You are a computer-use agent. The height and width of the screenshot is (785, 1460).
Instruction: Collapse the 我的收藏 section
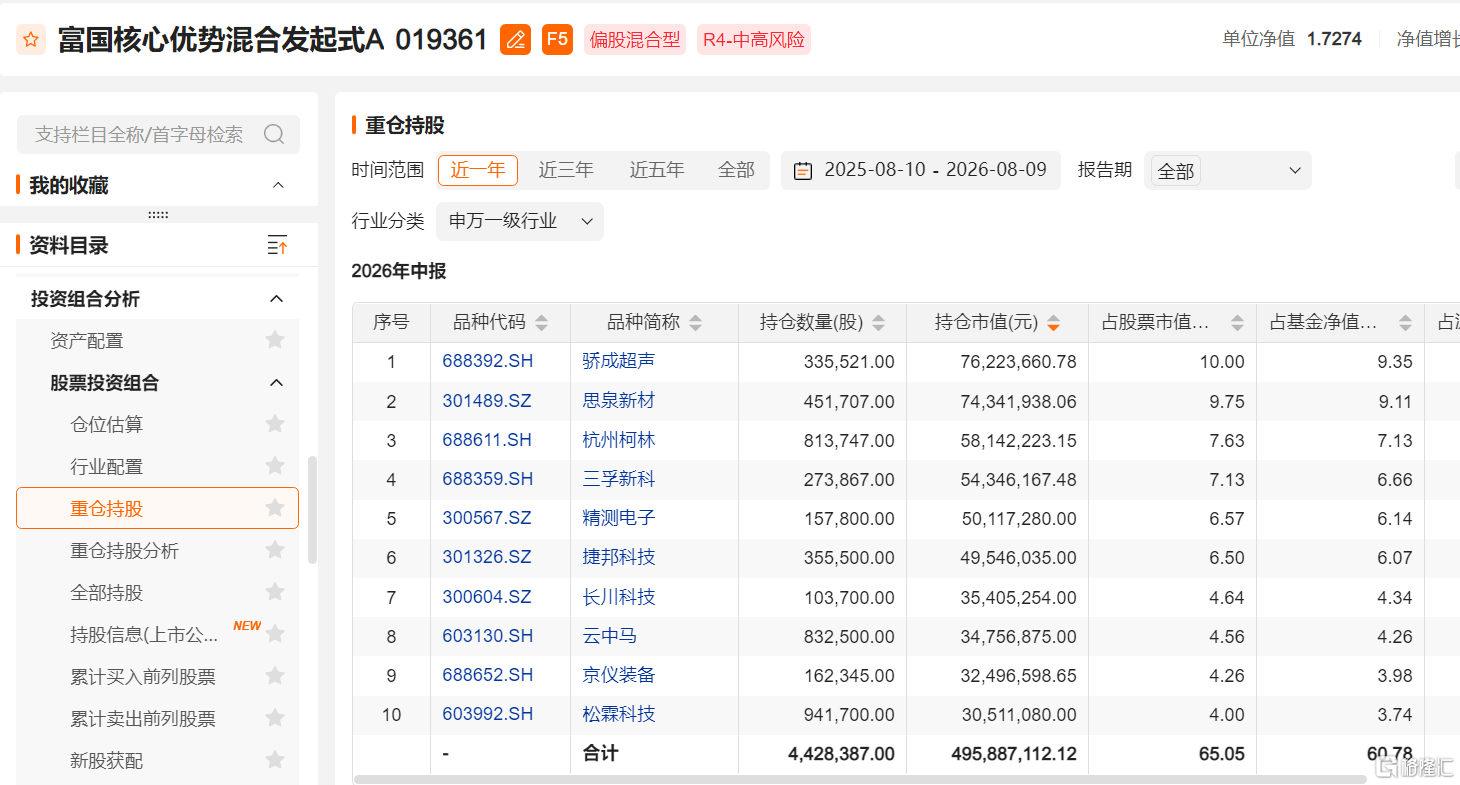pos(278,185)
